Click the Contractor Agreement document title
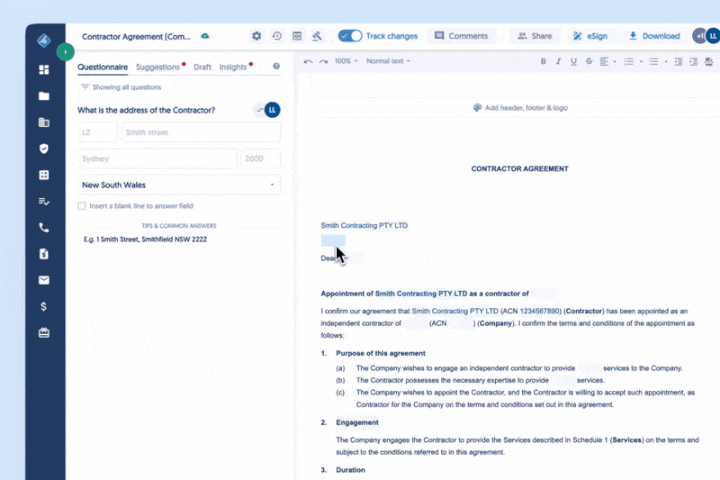This screenshot has height=480, width=720. [136, 36]
